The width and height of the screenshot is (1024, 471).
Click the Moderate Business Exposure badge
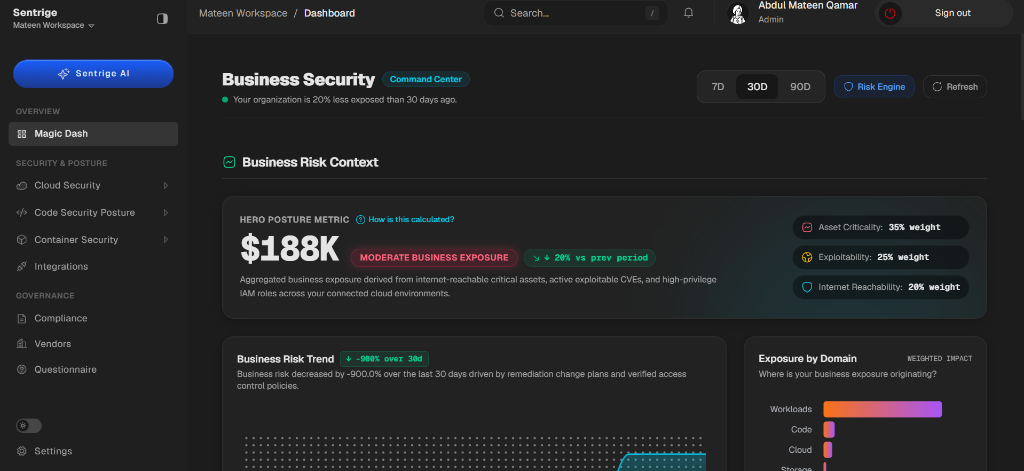coord(434,257)
